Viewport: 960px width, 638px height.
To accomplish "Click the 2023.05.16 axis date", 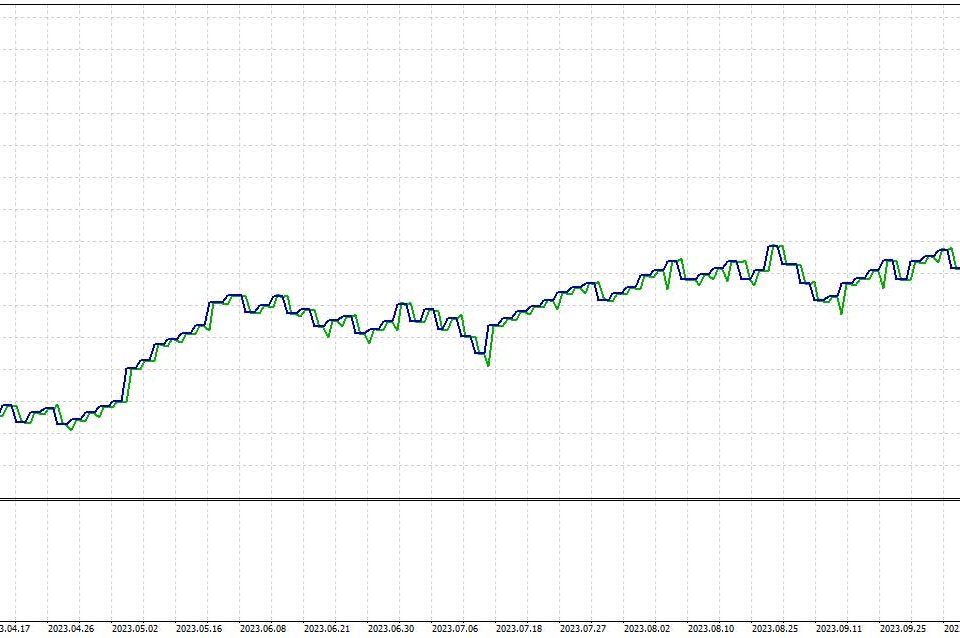I will 199,629.
